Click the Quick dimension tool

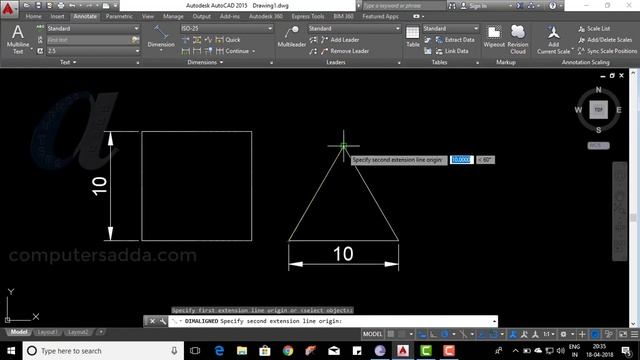228,40
